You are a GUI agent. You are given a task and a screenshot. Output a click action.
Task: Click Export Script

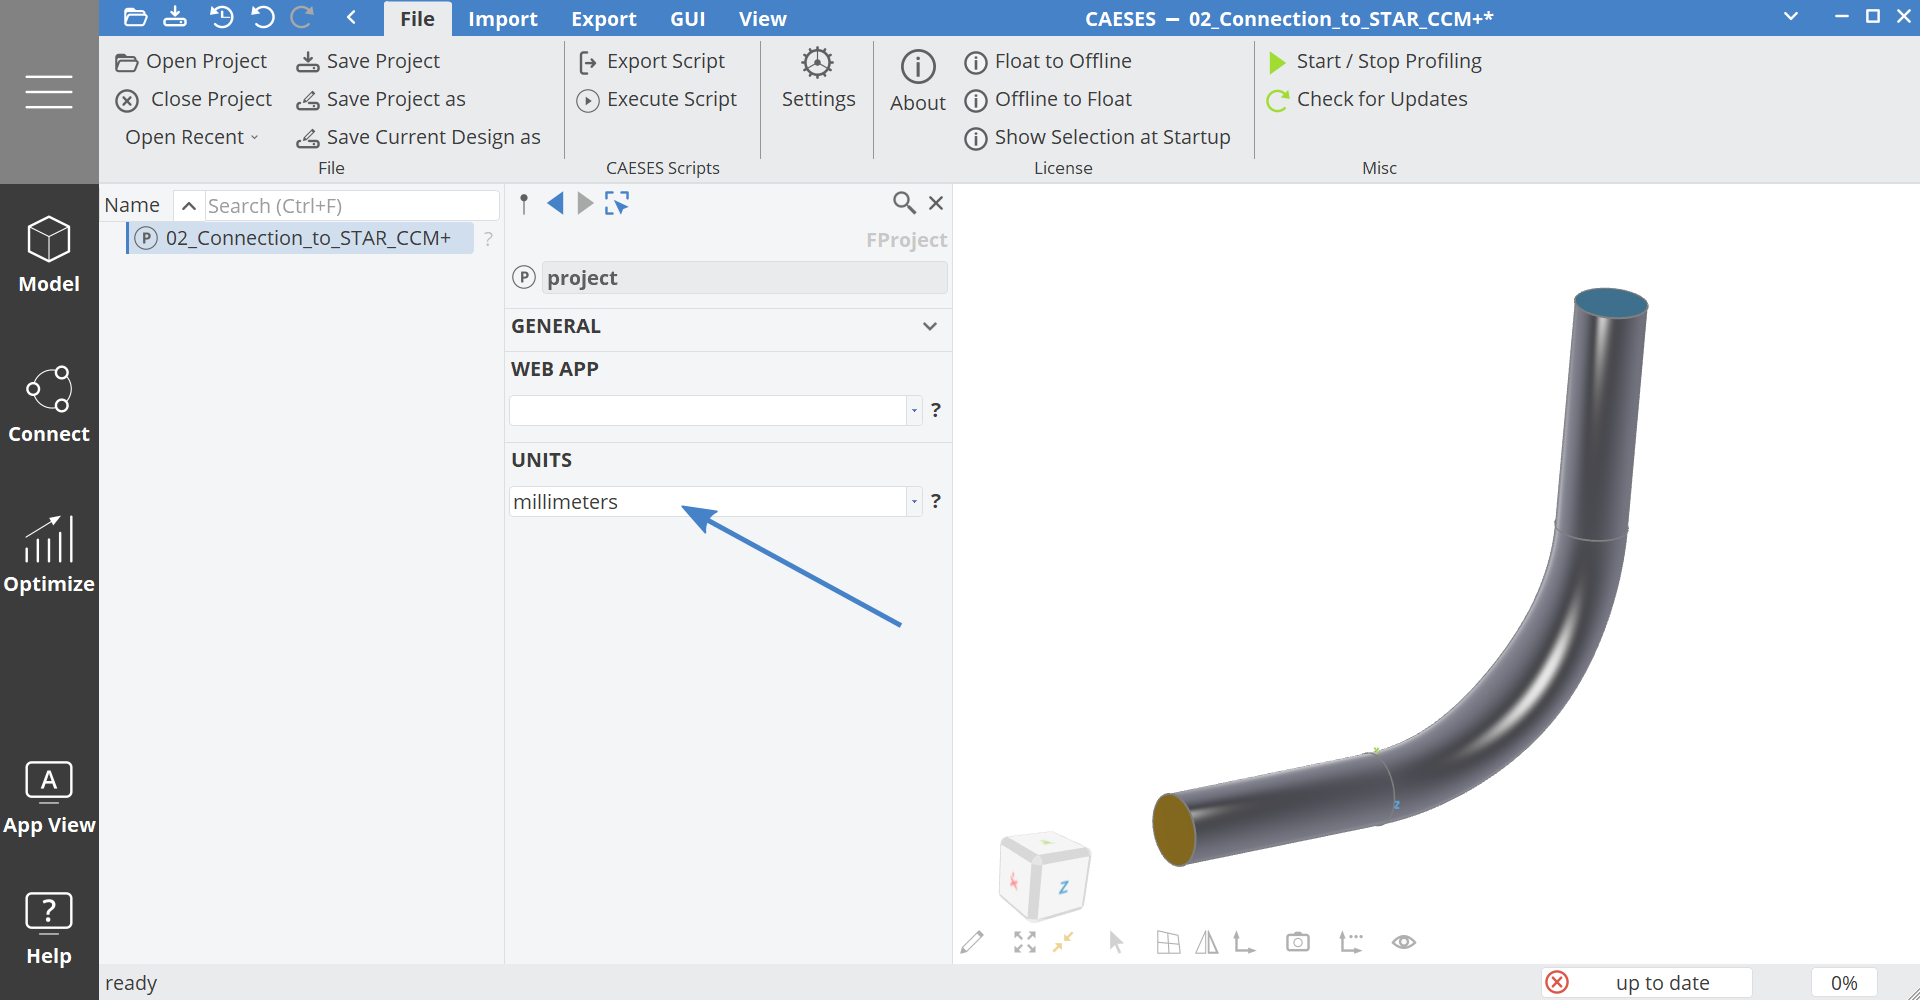[x=651, y=61]
